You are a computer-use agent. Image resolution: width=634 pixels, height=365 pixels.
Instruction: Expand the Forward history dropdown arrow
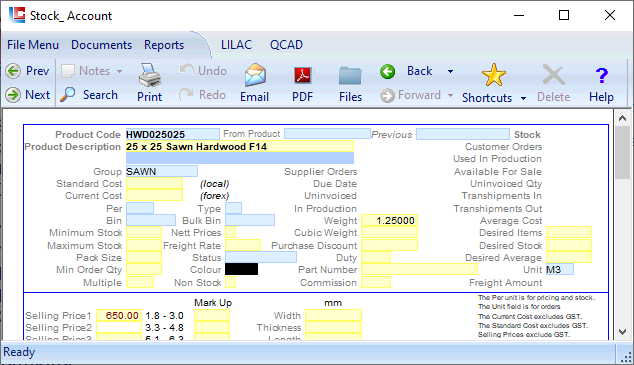[x=450, y=95]
